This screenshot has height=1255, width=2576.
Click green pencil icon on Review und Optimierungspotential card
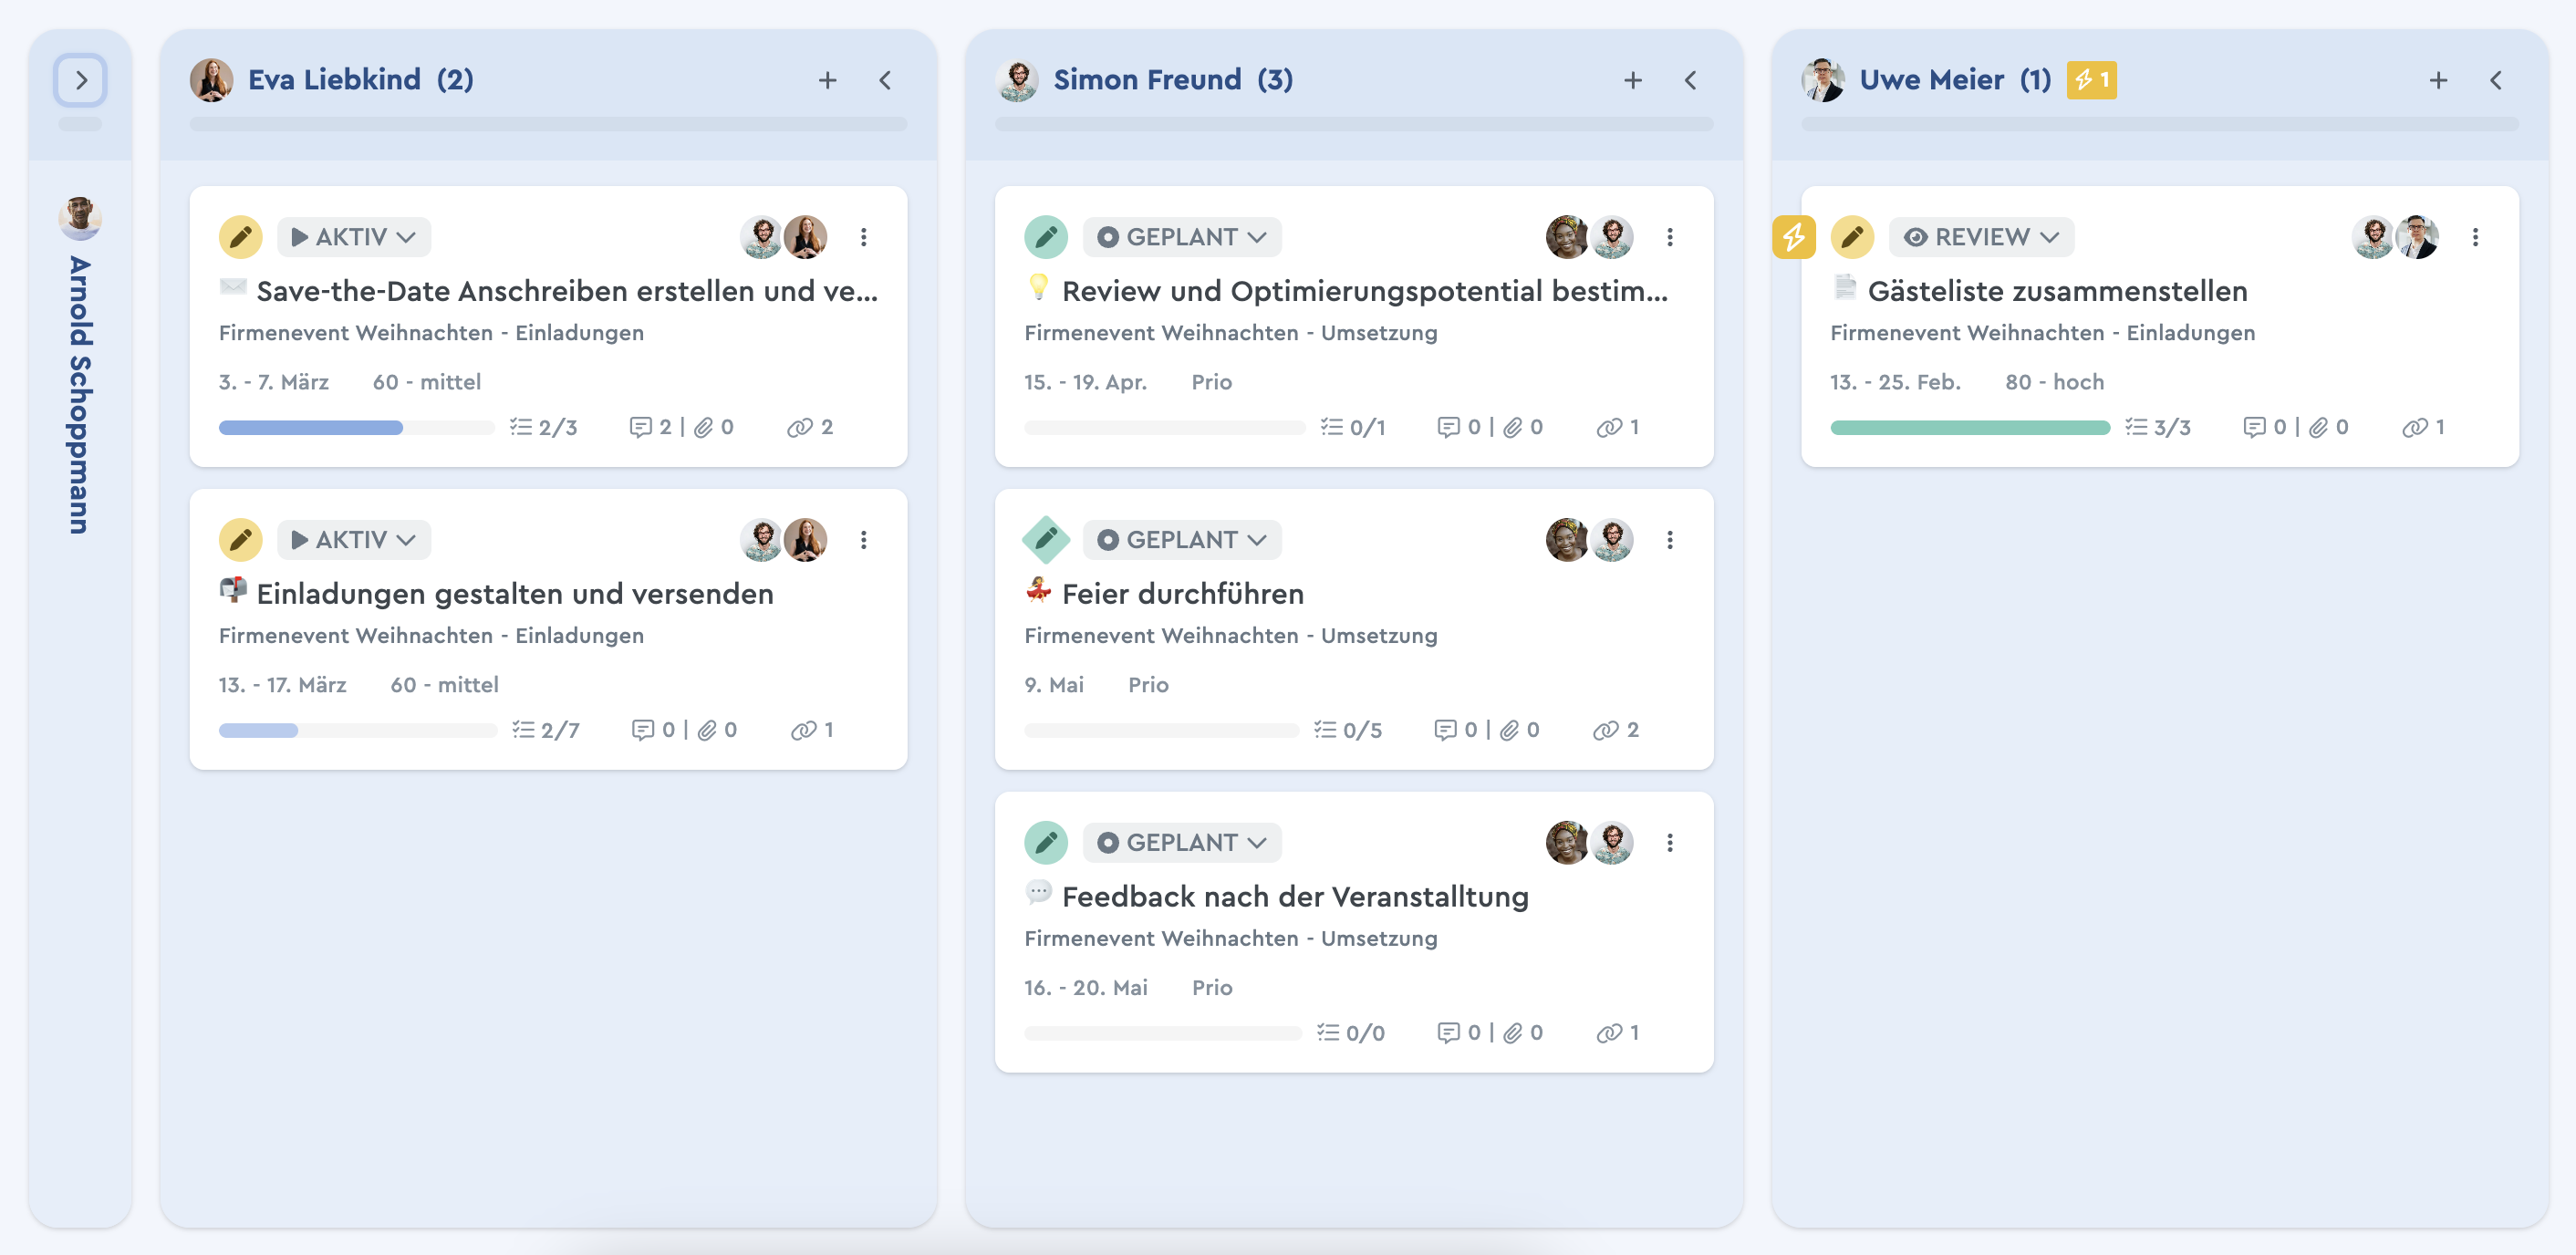coord(1046,237)
